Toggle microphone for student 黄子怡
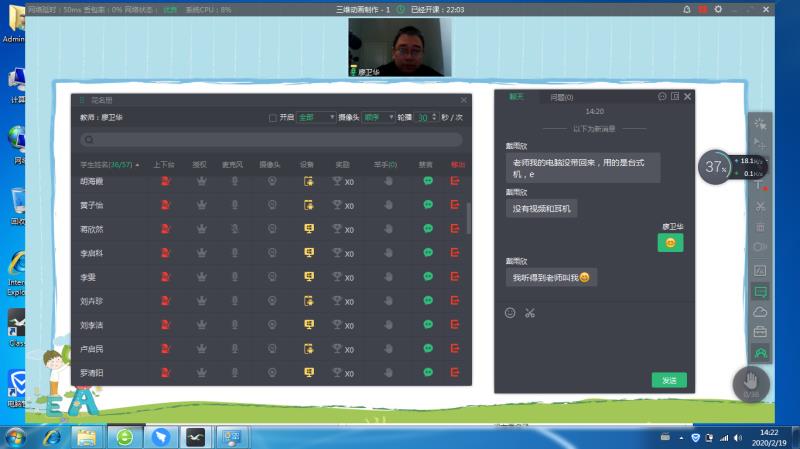This screenshot has height=449, width=800. [x=235, y=205]
